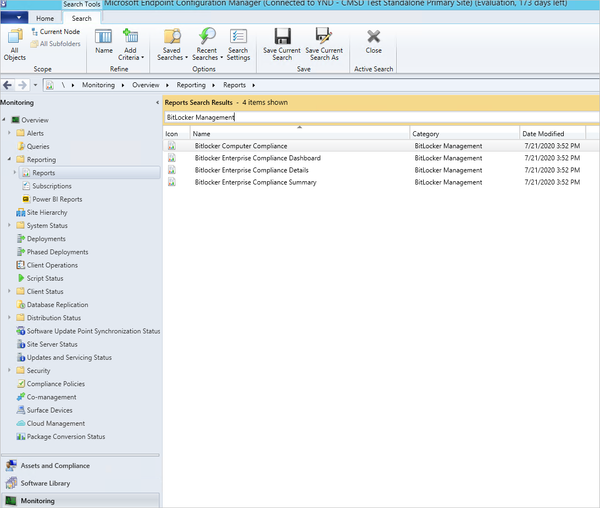Viewport: 600px width, 508px height.
Task: Open Co-management node
Action: [46, 397]
